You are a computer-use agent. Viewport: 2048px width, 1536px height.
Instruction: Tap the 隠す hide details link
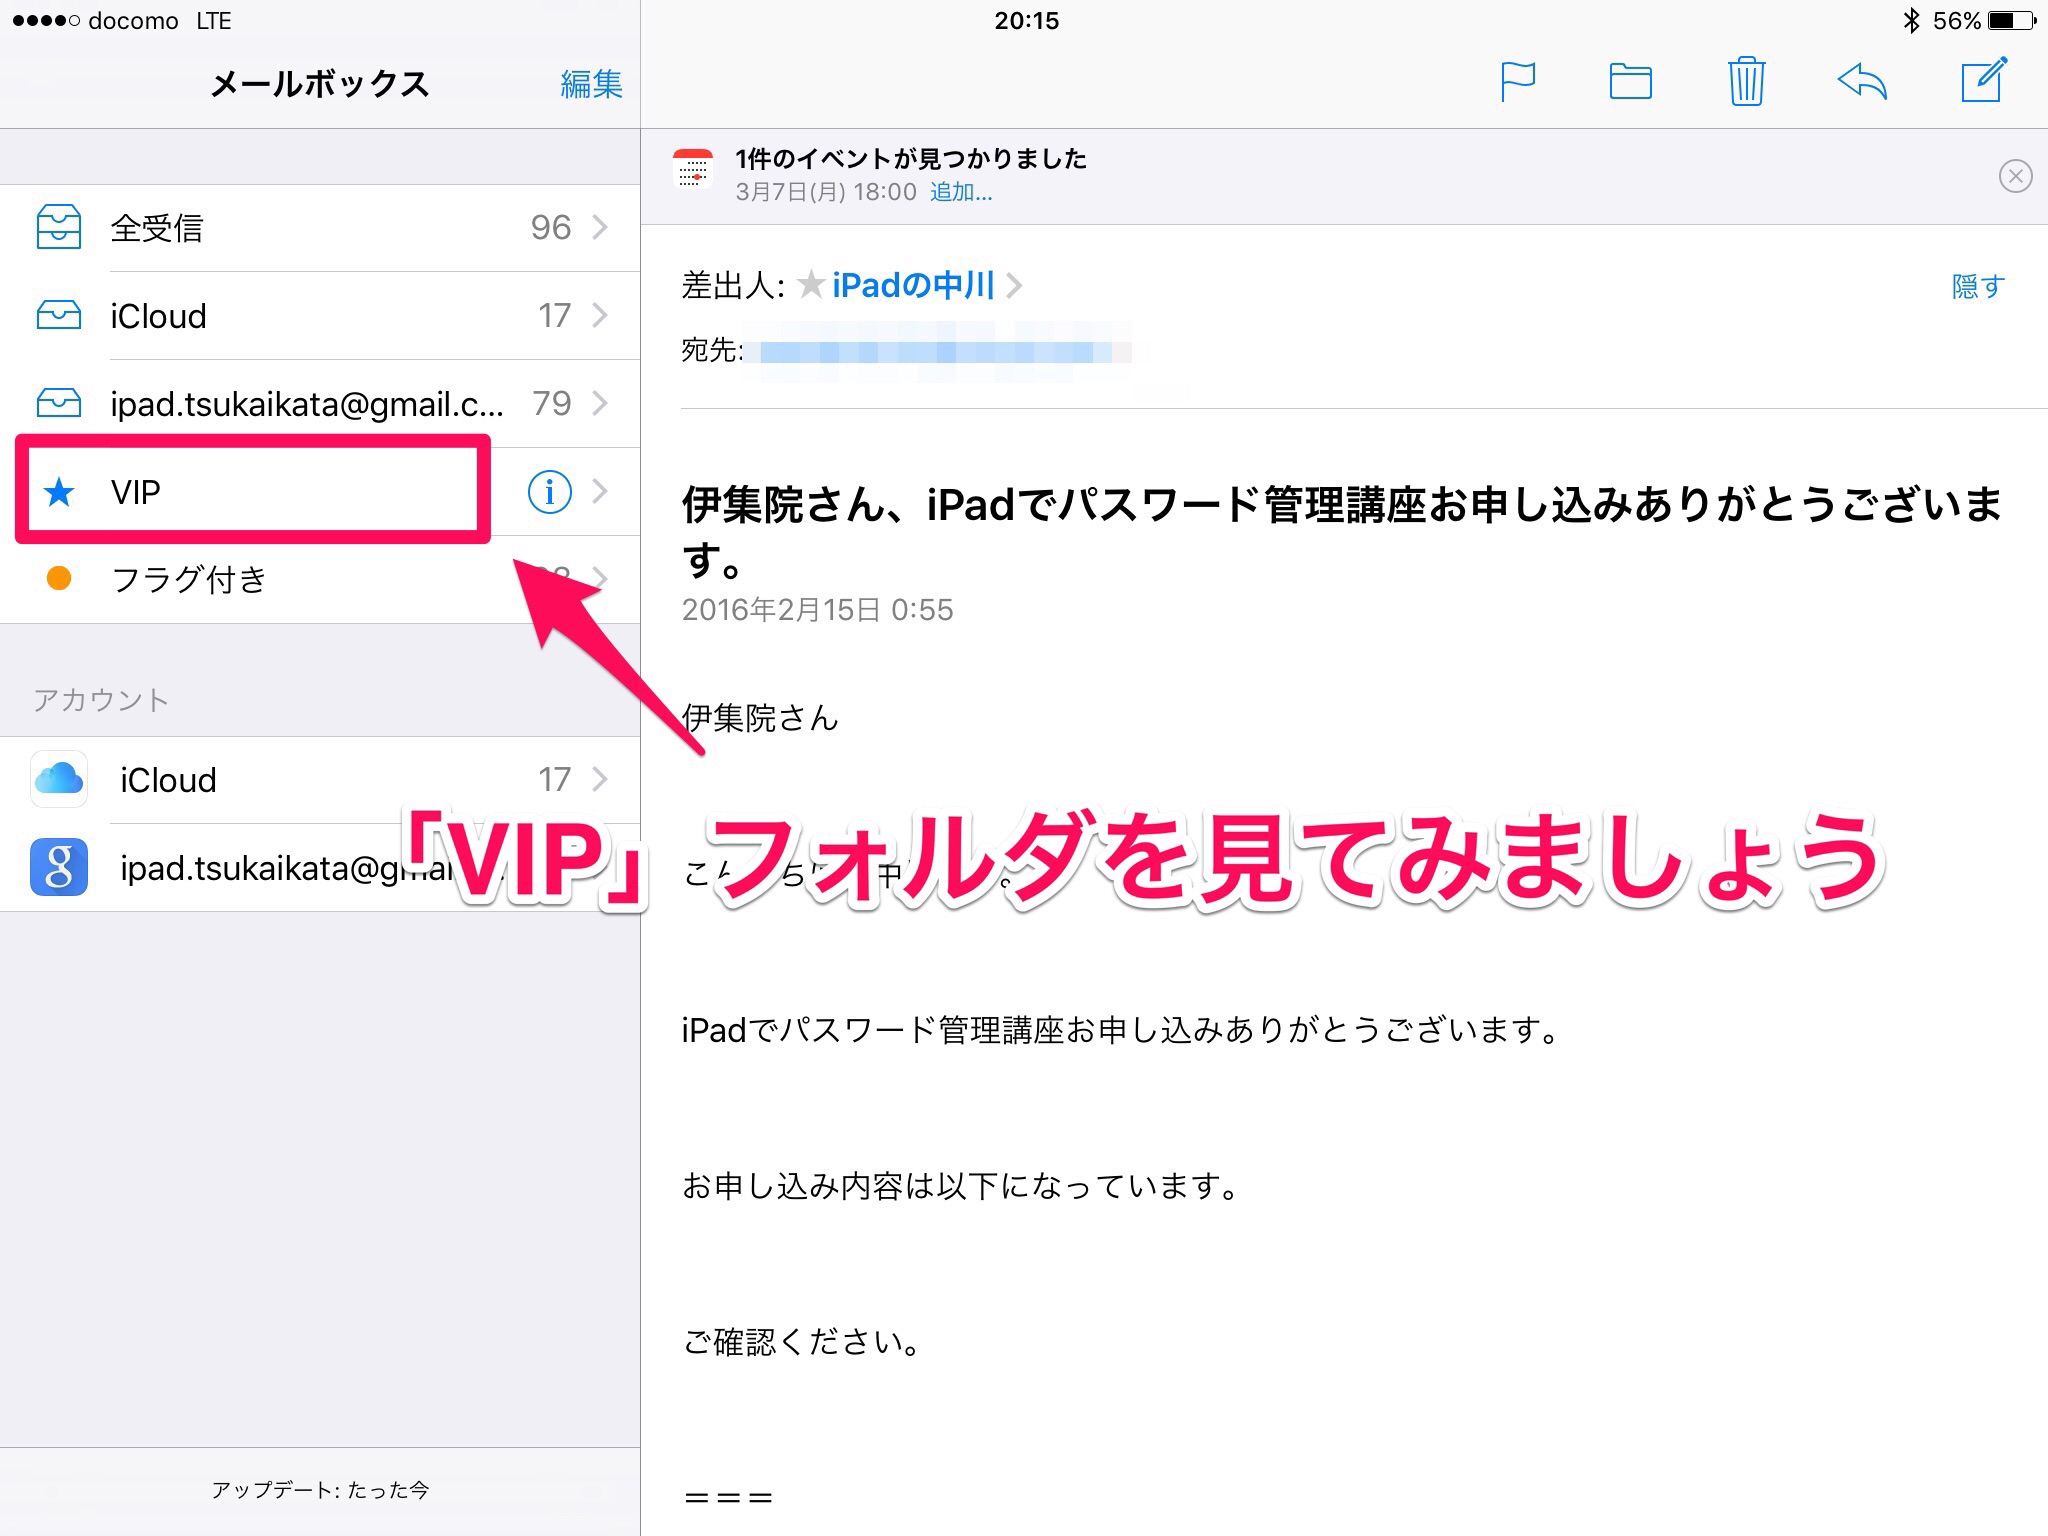[x=1977, y=287]
